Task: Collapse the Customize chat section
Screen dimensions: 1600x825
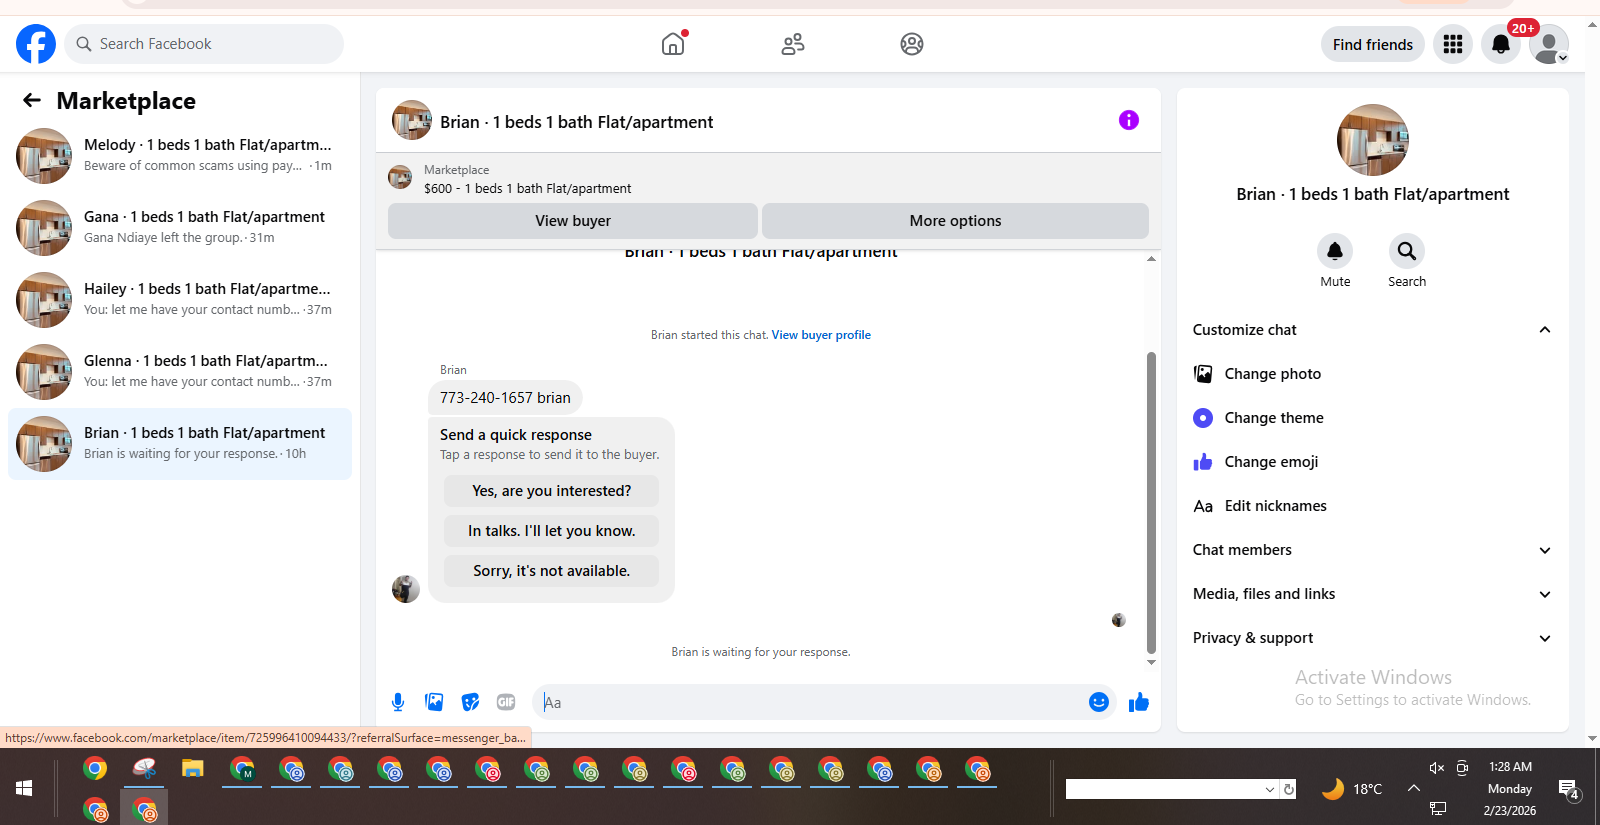Action: coord(1373,330)
